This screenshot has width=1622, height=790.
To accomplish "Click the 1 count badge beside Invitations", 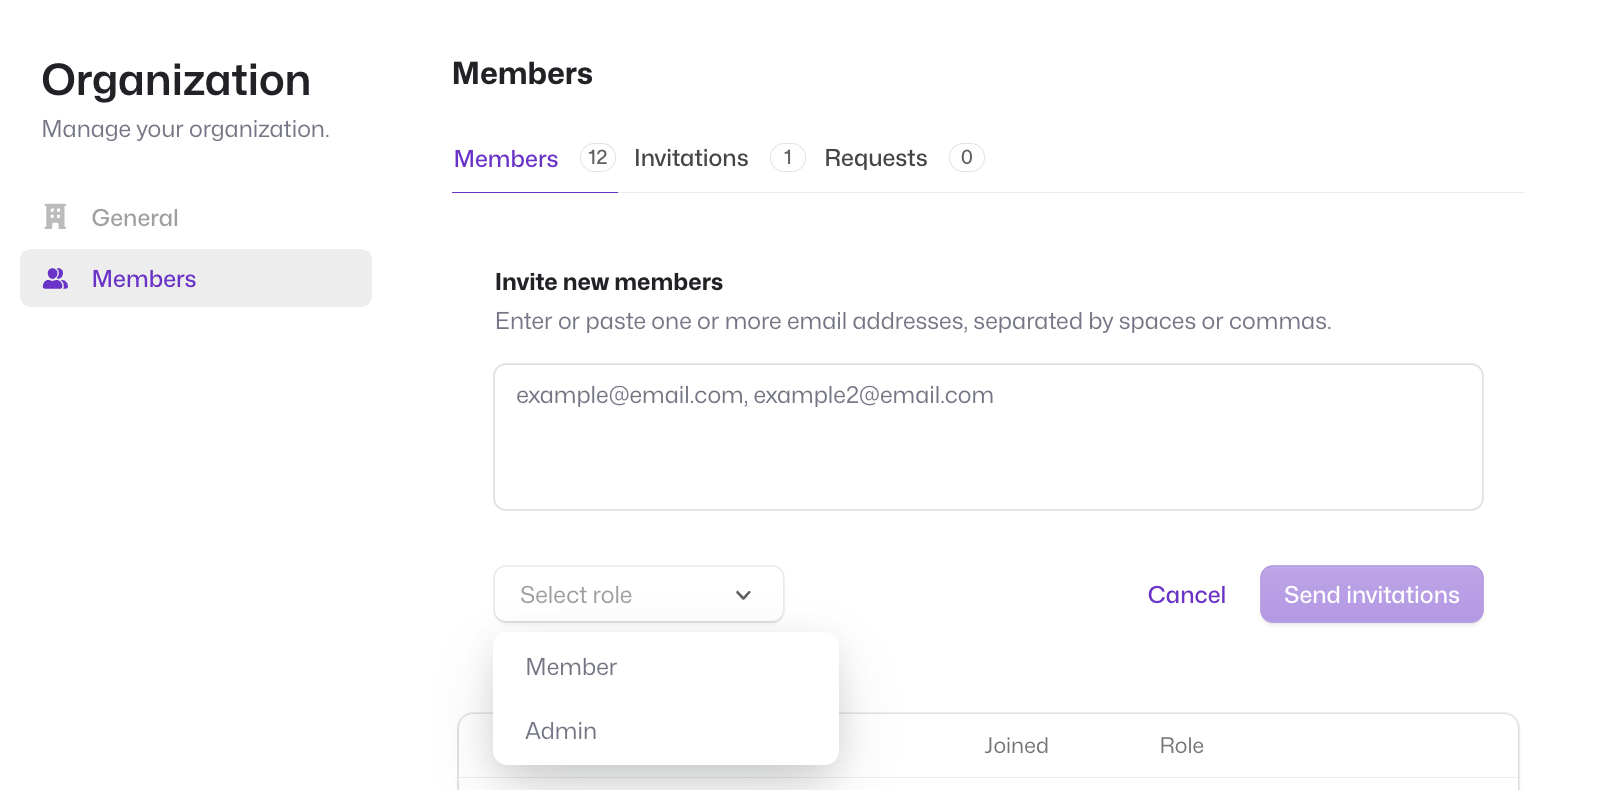I will [788, 157].
